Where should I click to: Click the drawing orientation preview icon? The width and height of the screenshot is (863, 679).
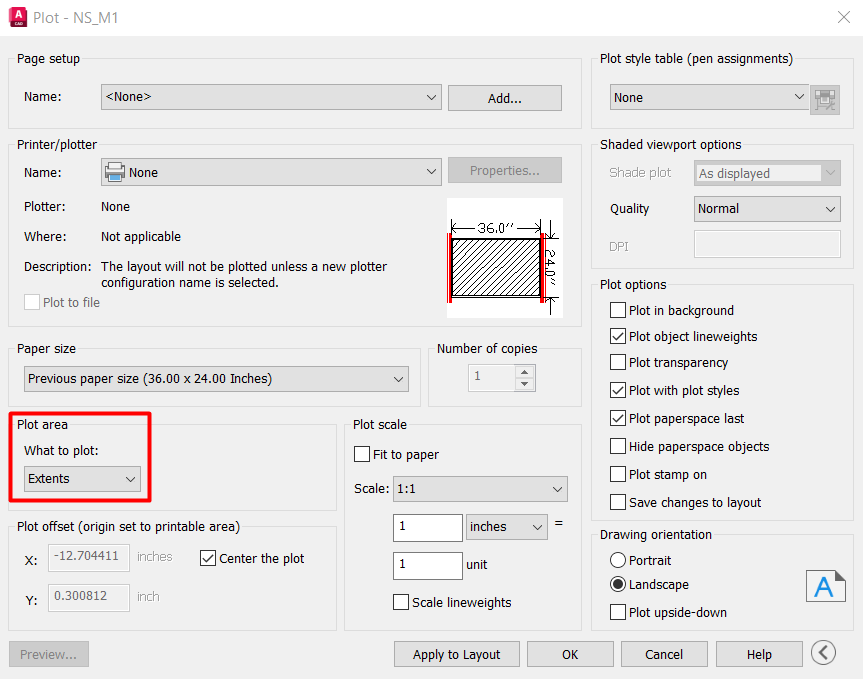point(825,586)
